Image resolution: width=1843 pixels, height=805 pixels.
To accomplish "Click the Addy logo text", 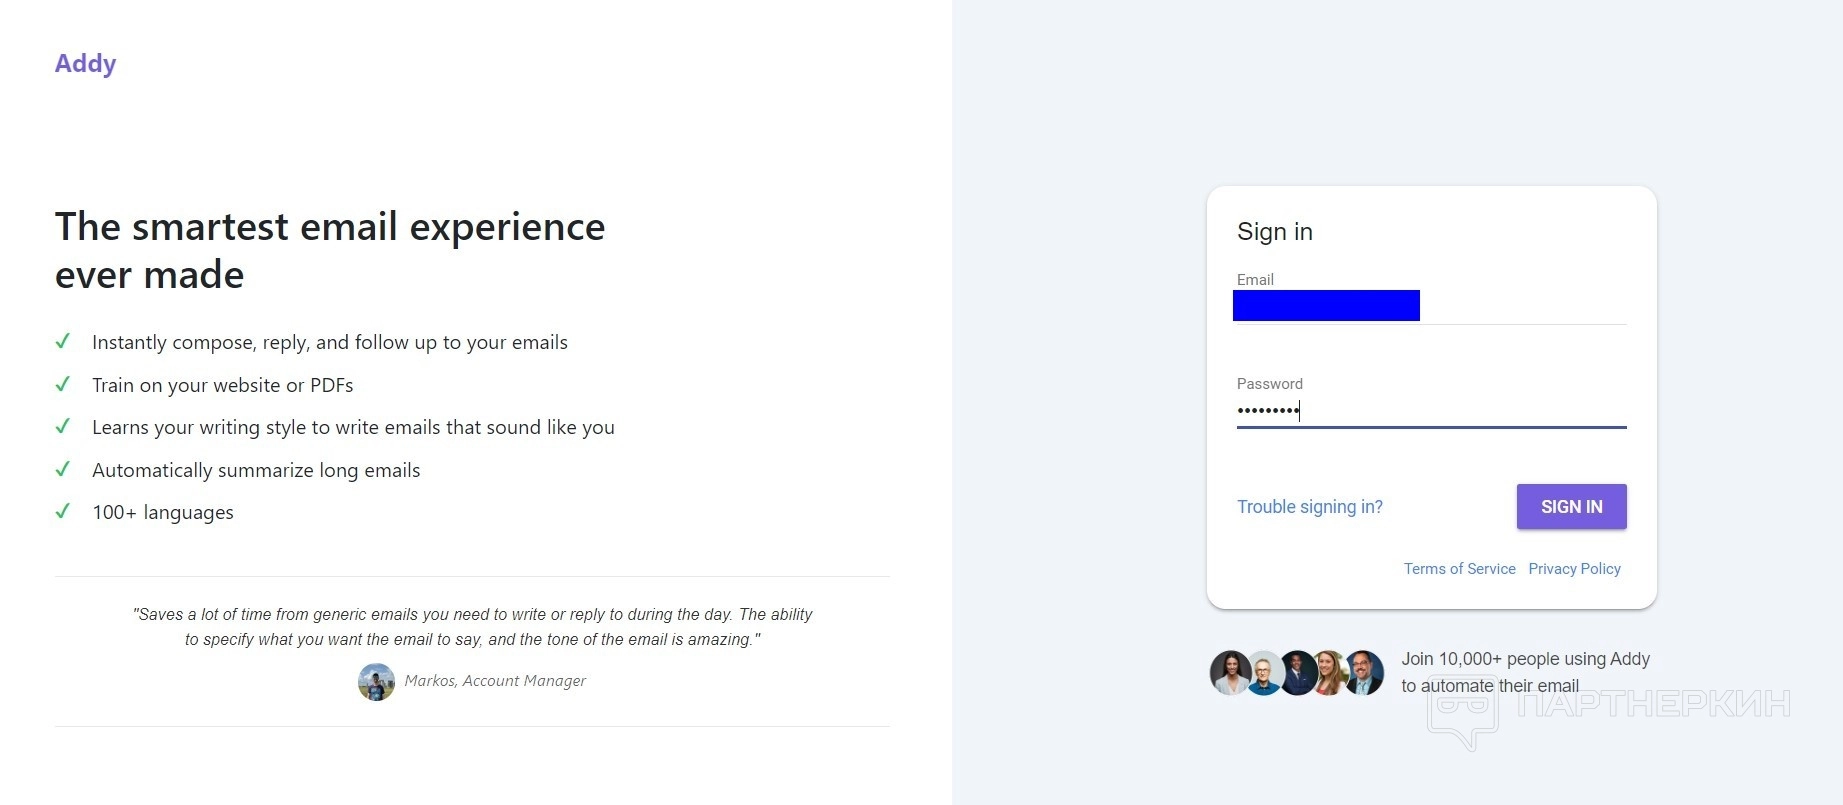I will pyautogui.click(x=85, y=63).
